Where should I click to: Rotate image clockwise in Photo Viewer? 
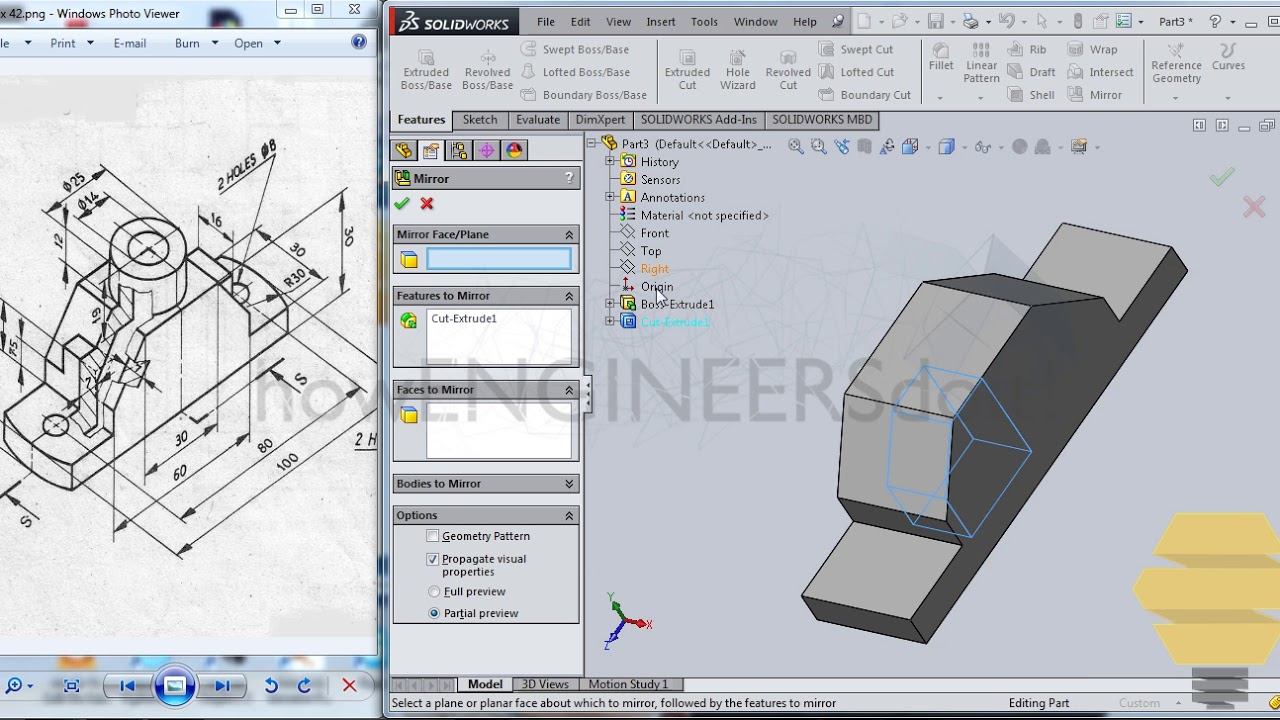point(304,686)
